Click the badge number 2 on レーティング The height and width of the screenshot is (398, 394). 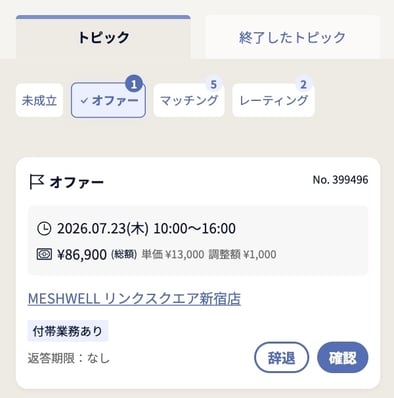point(303,85)
